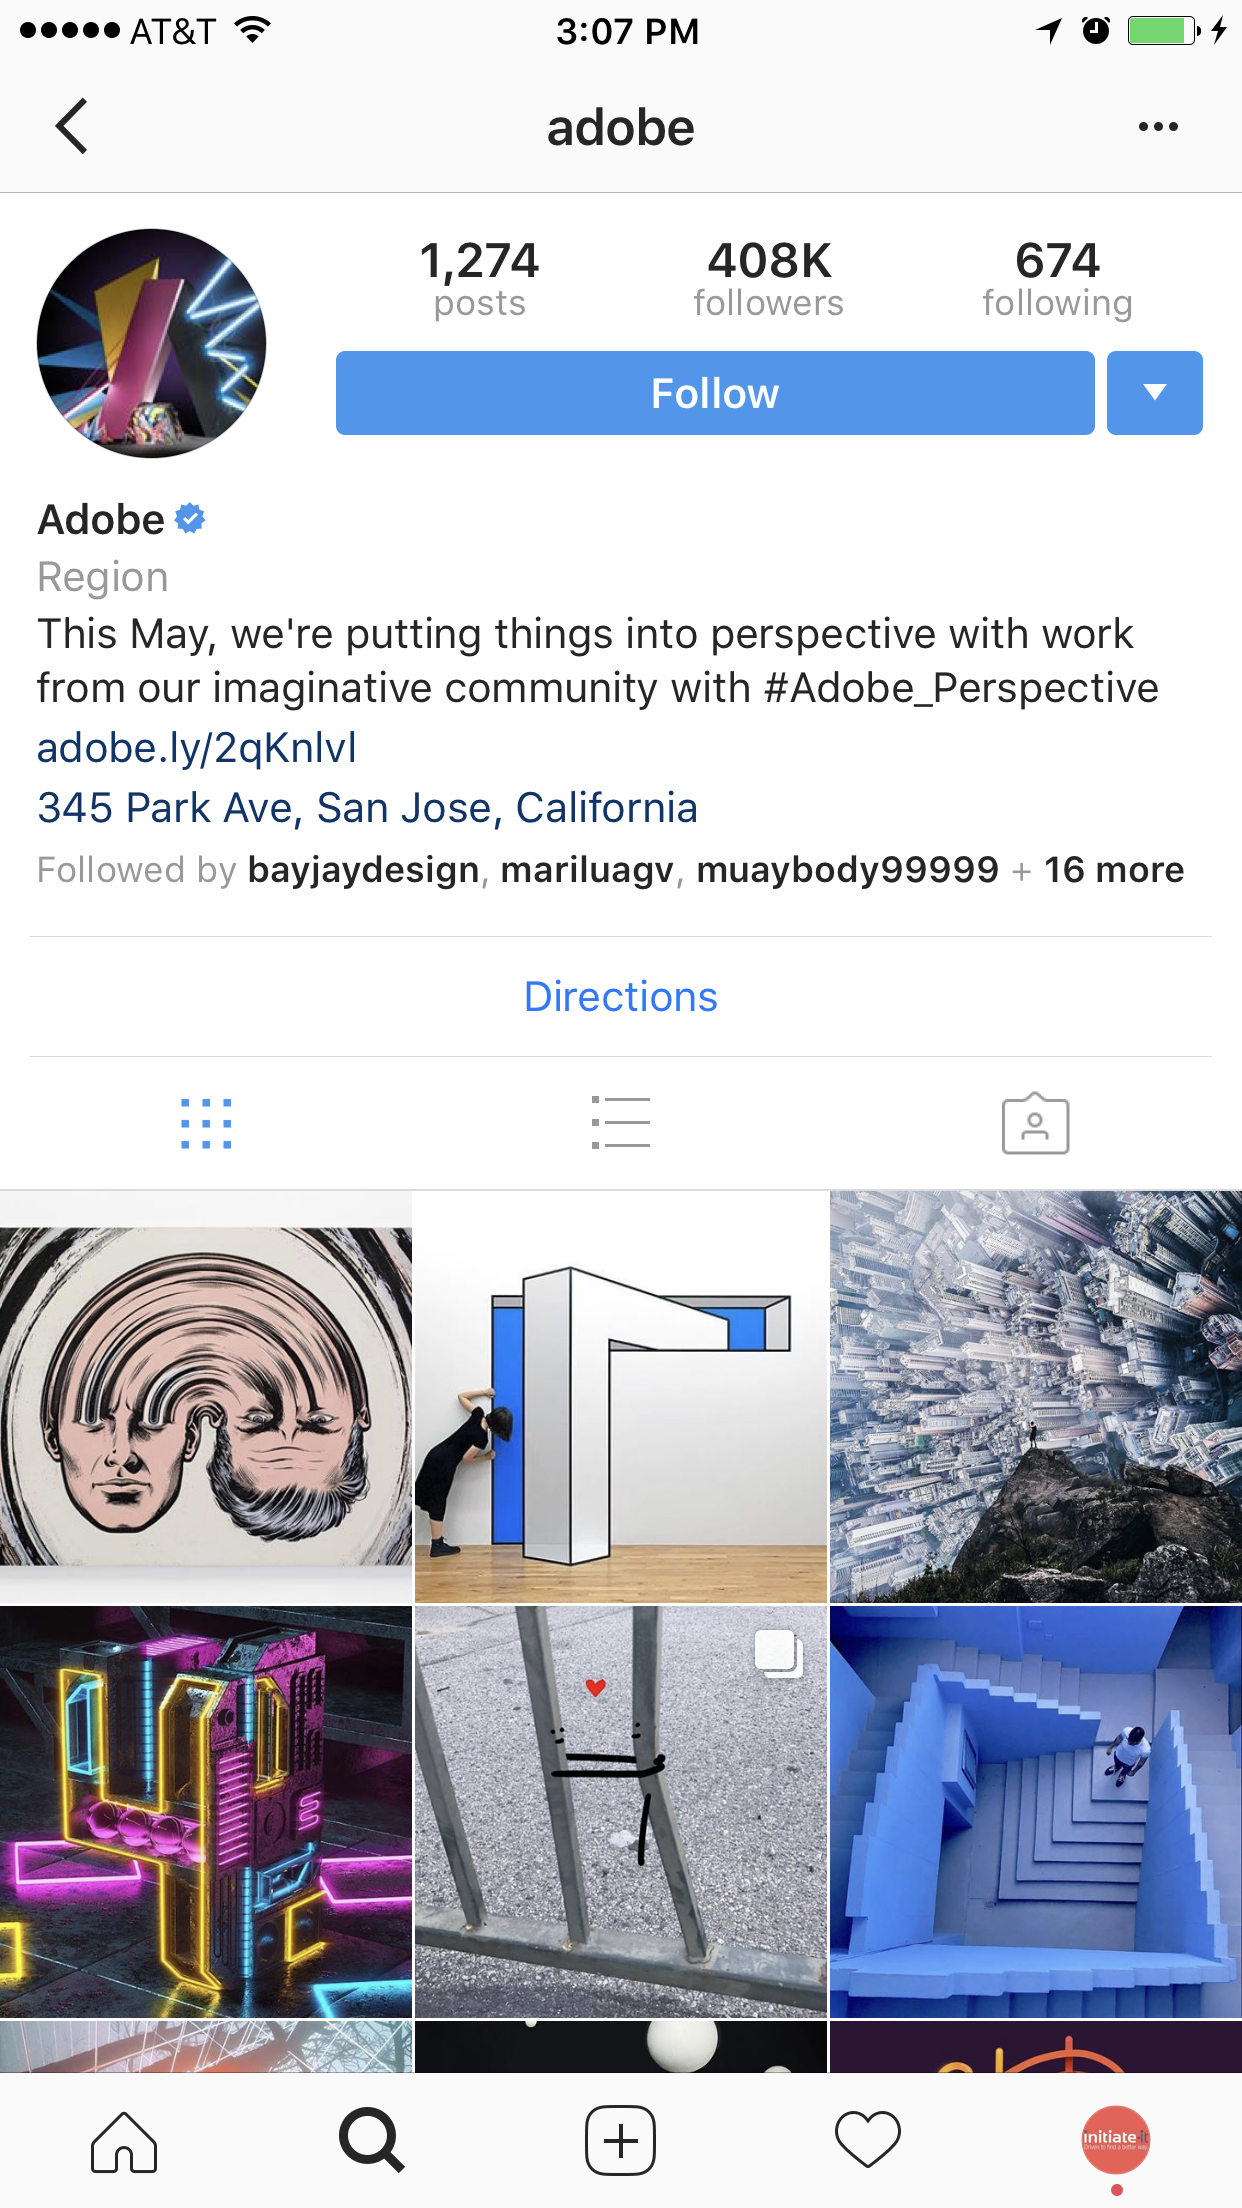Expand suggestions dropdown arrow beside Follow
The width and height of the screenshot is (1242, 2208).
coord(1155,393)
